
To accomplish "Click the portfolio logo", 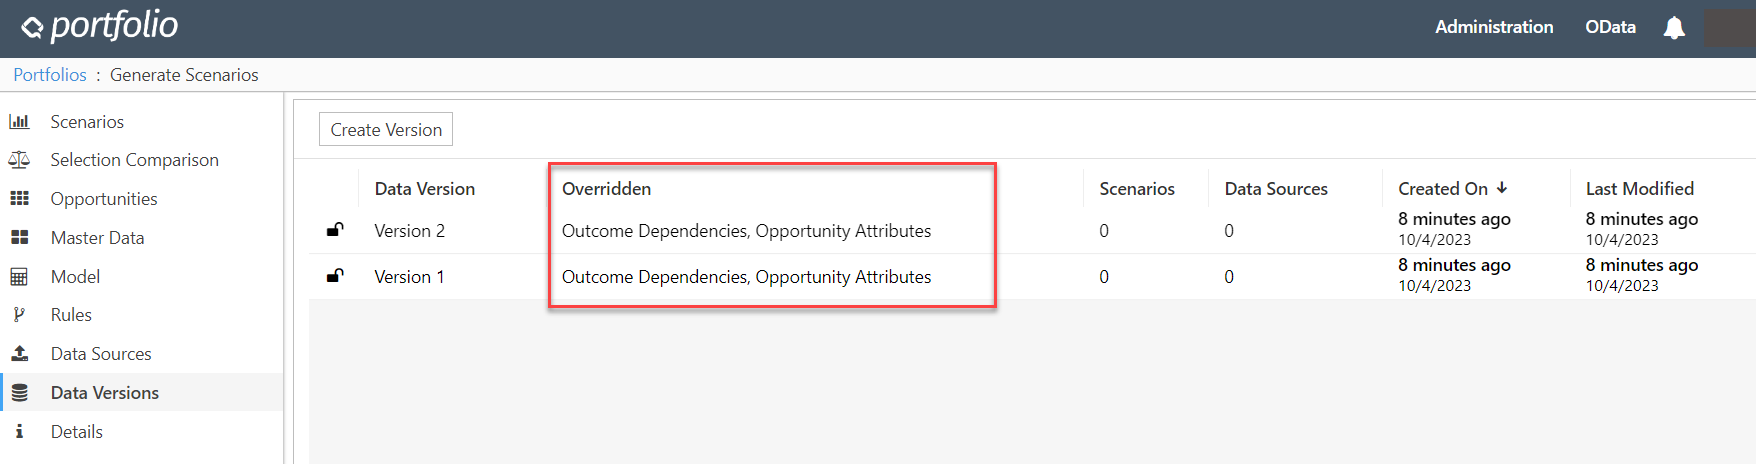I will pyautogui.click(x=100, y=27).
